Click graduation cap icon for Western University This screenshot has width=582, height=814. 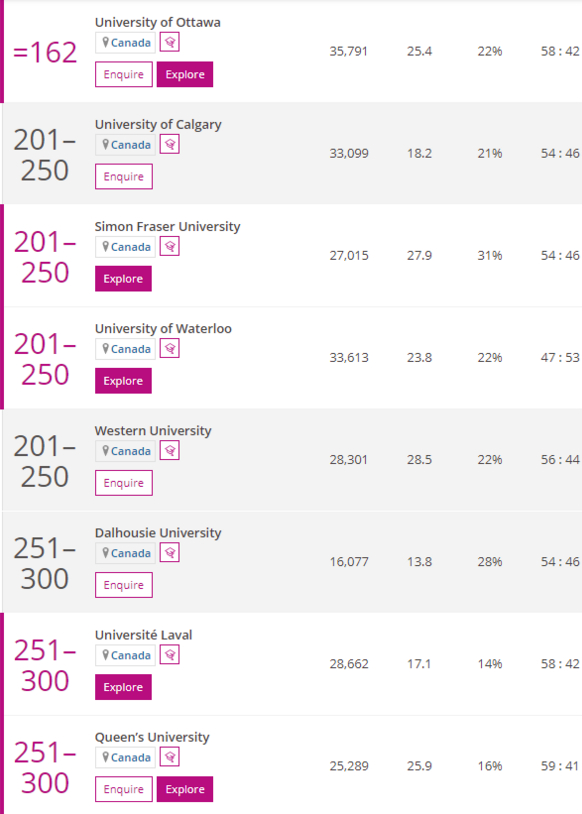coord(170,451)
